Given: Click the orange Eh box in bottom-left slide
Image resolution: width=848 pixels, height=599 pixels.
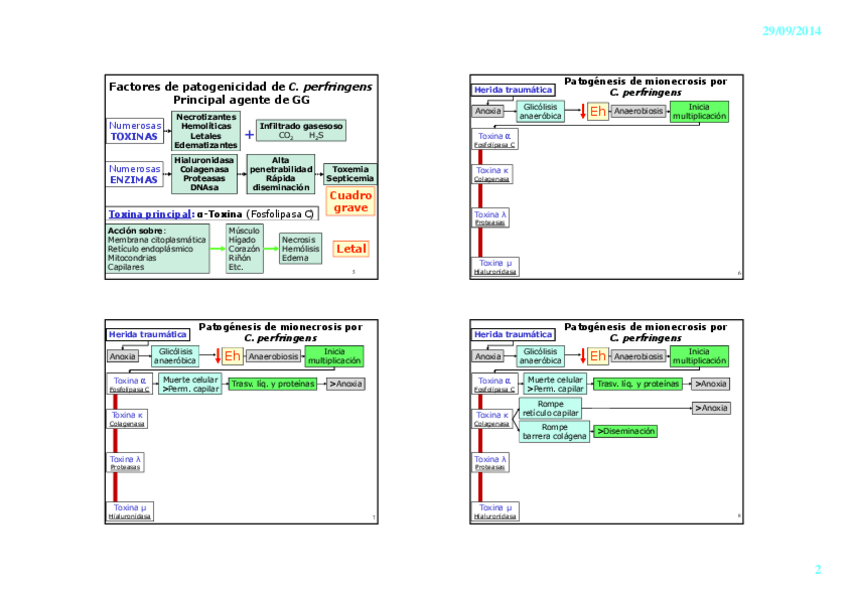Looking at the screenshot, I should point(232,356).
